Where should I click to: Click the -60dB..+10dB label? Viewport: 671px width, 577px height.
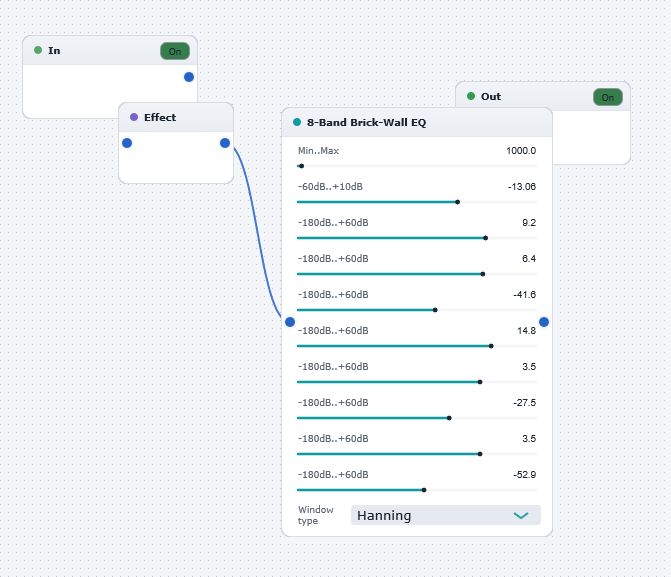[330, 187]
